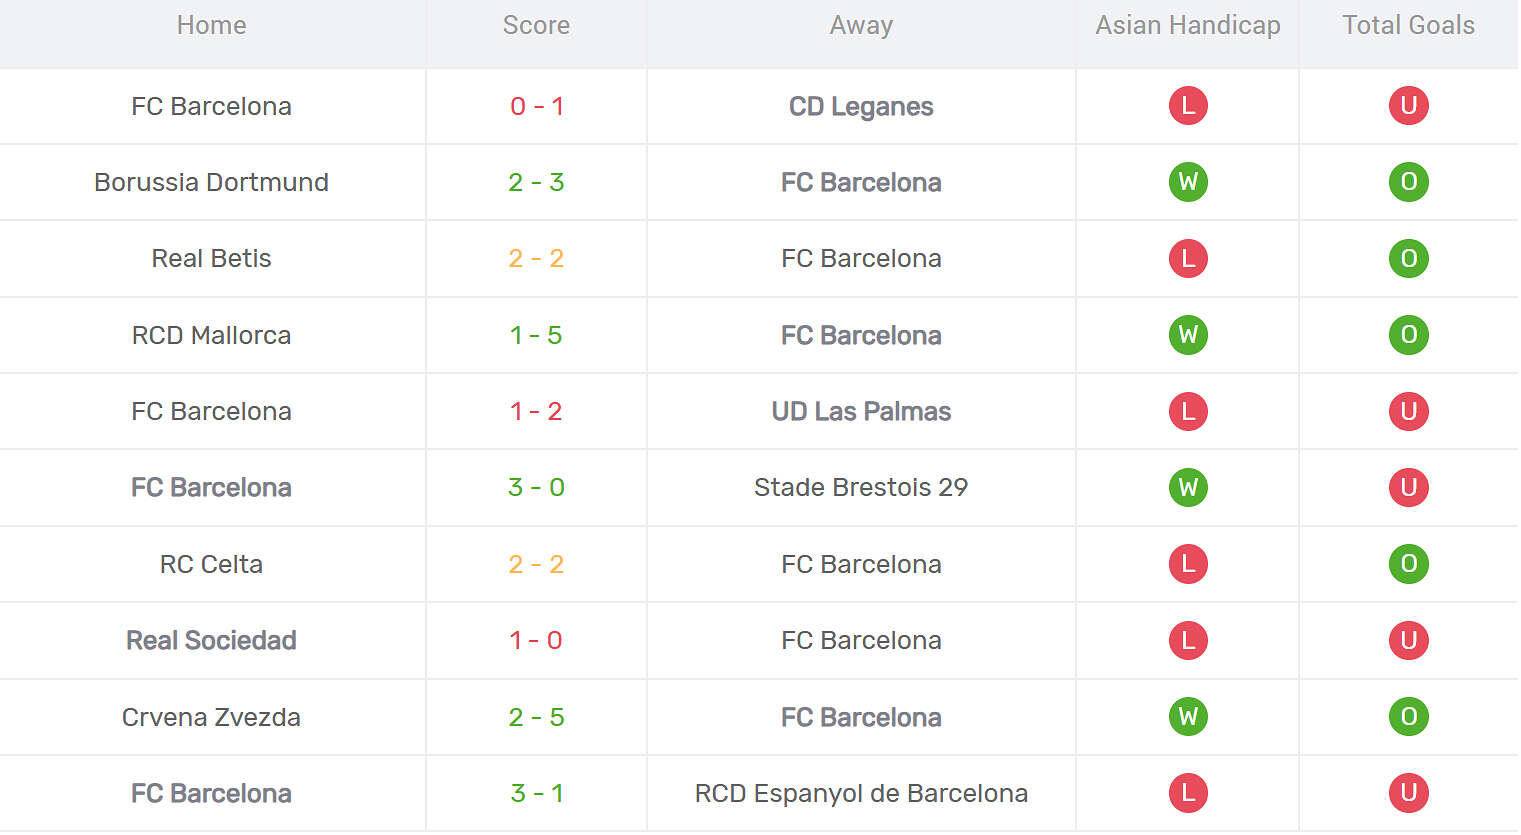
Task: Click the W handicap badge for Borussia Dortmund match
Action: coord(1188,182)
